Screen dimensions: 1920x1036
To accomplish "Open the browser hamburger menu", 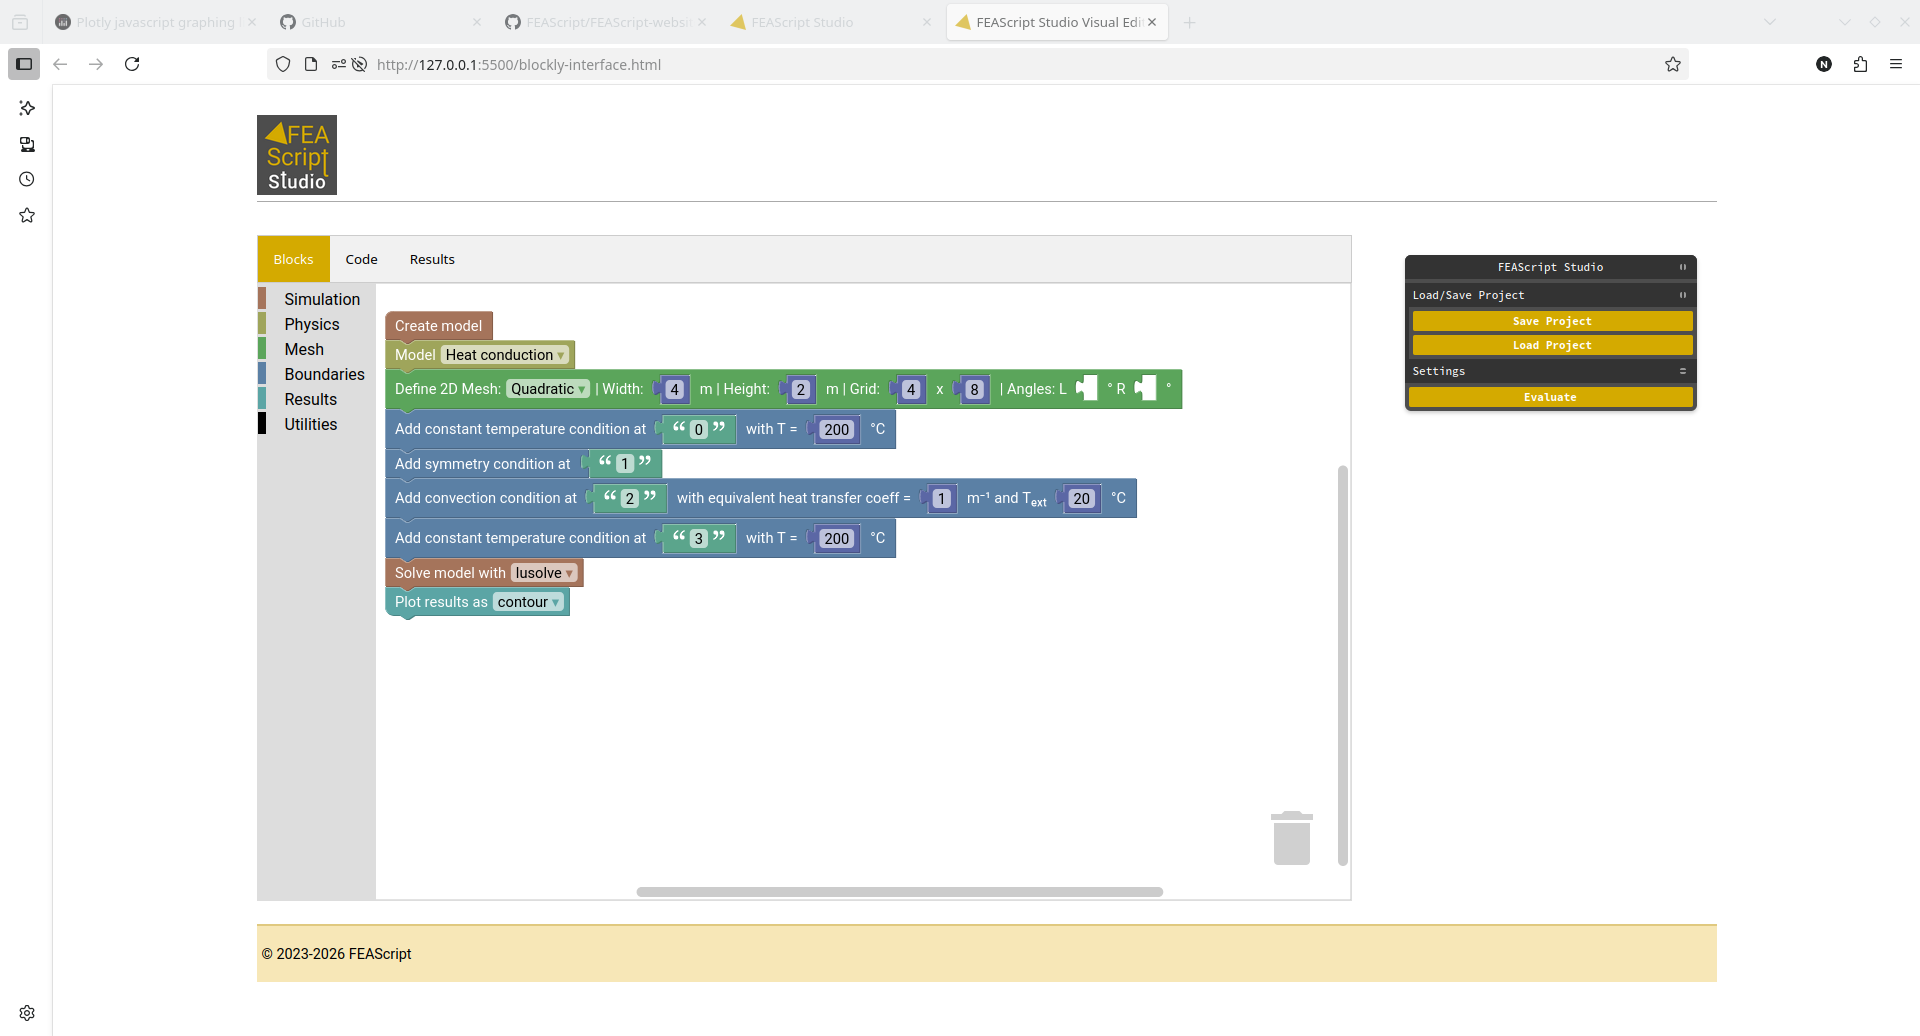I will [1896, 64].
